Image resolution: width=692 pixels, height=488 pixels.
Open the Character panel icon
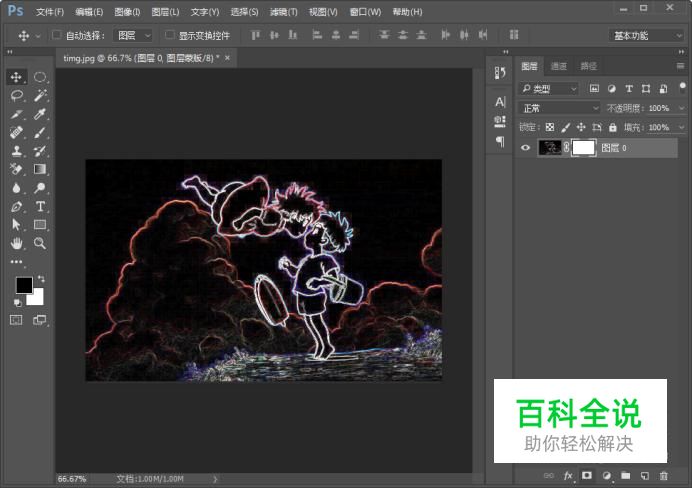click(x=500, y=102)
